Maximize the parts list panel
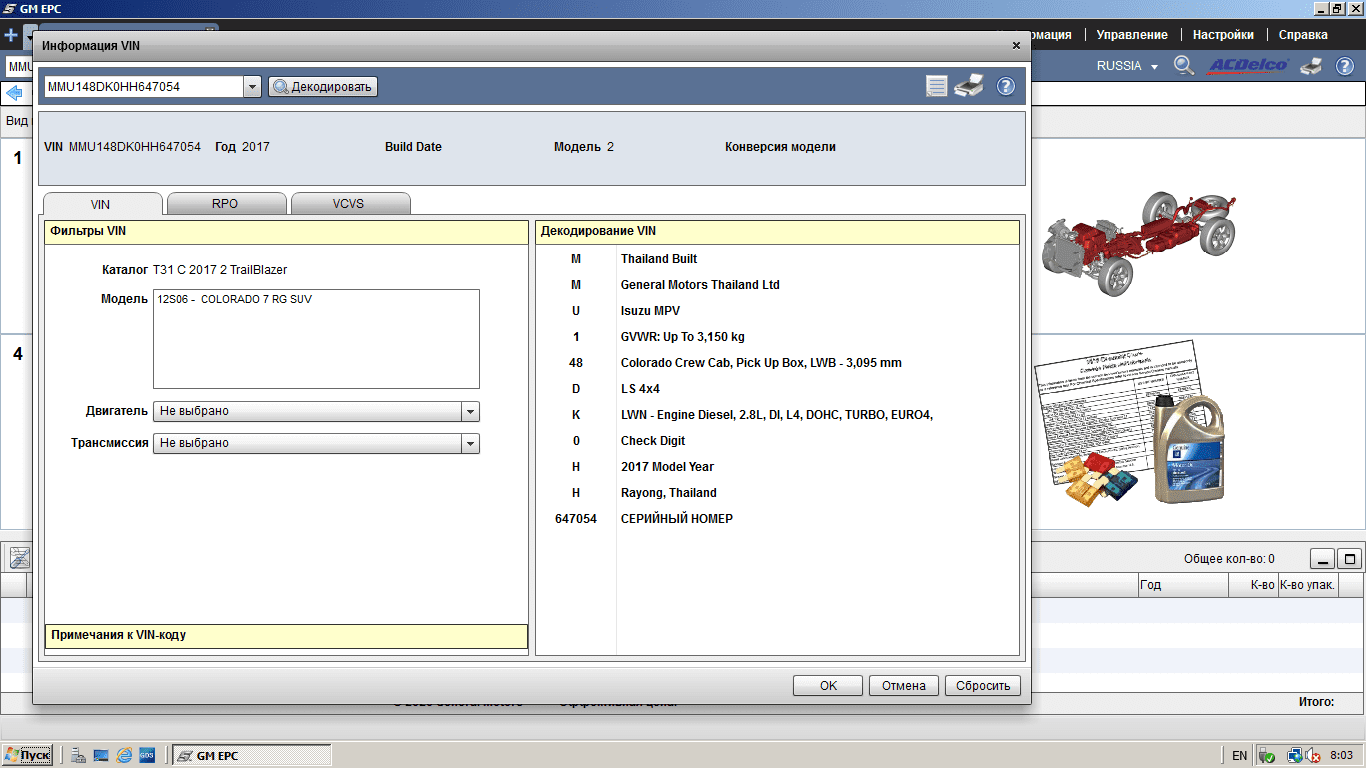The width and height of the screenshot is (1366, 768). [x=1349, y=559]
